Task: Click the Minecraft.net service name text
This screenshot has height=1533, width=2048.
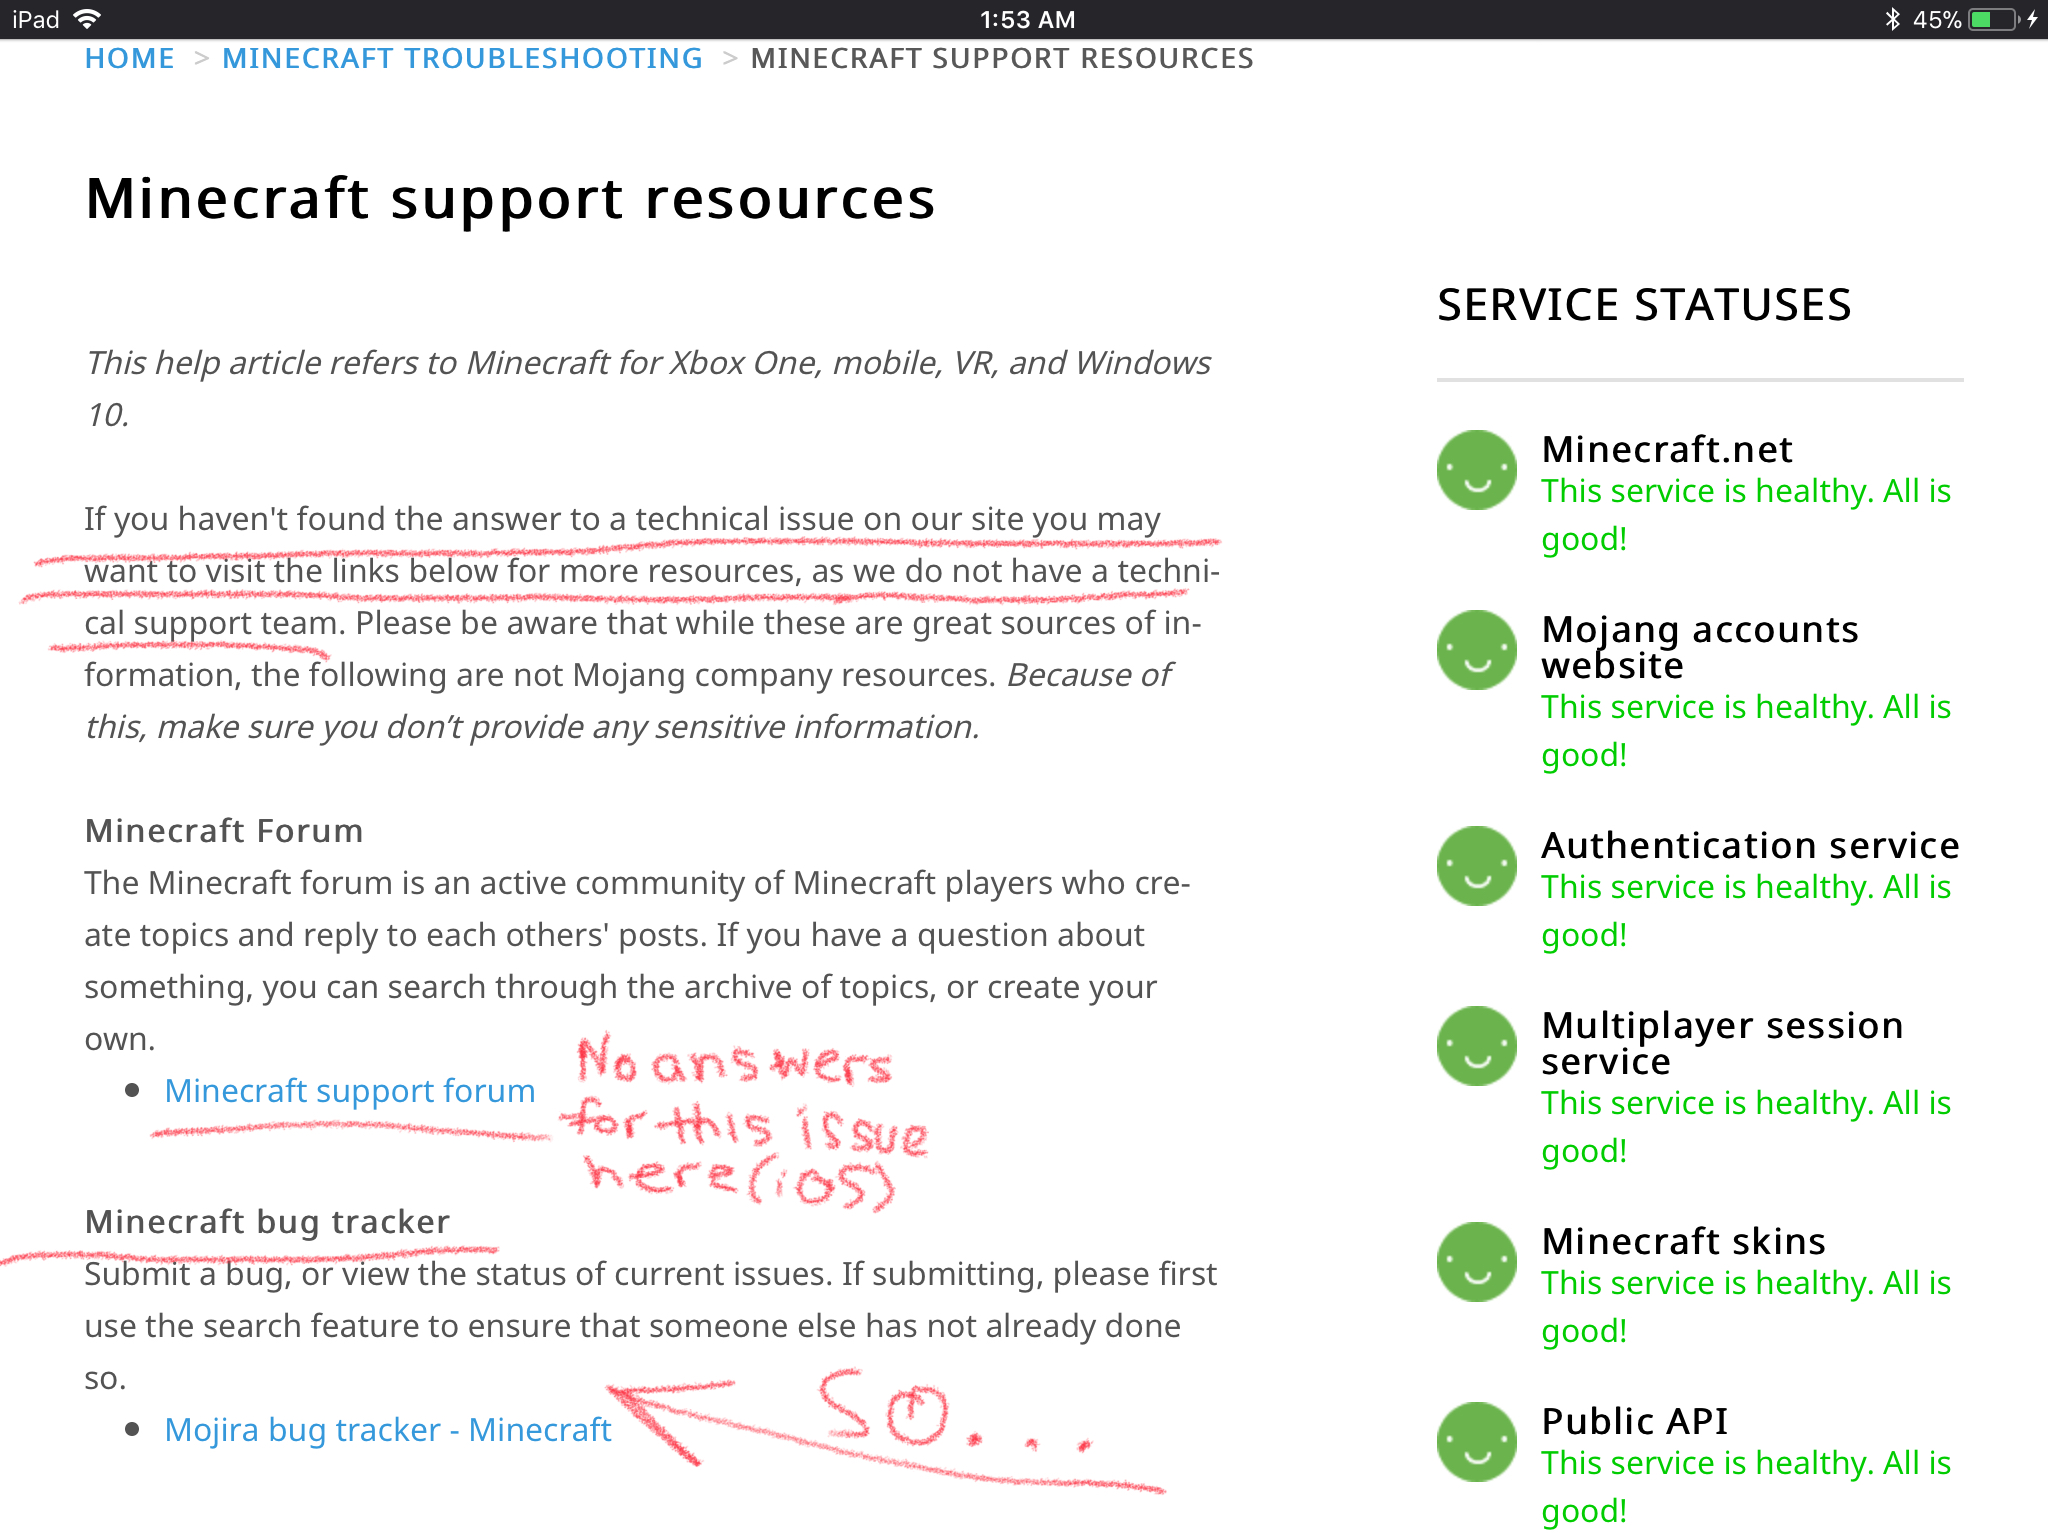Action: pos(1666,450)
